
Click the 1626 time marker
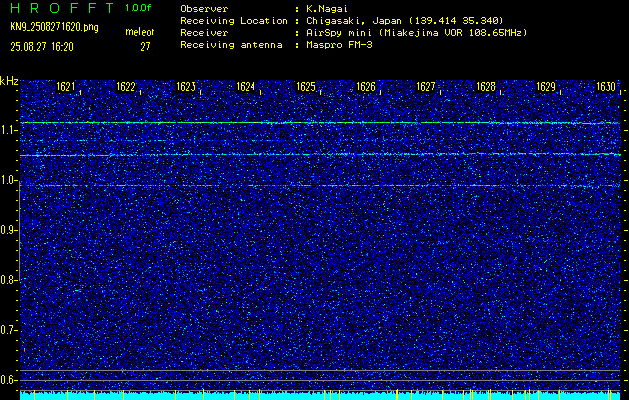point(366,86)
